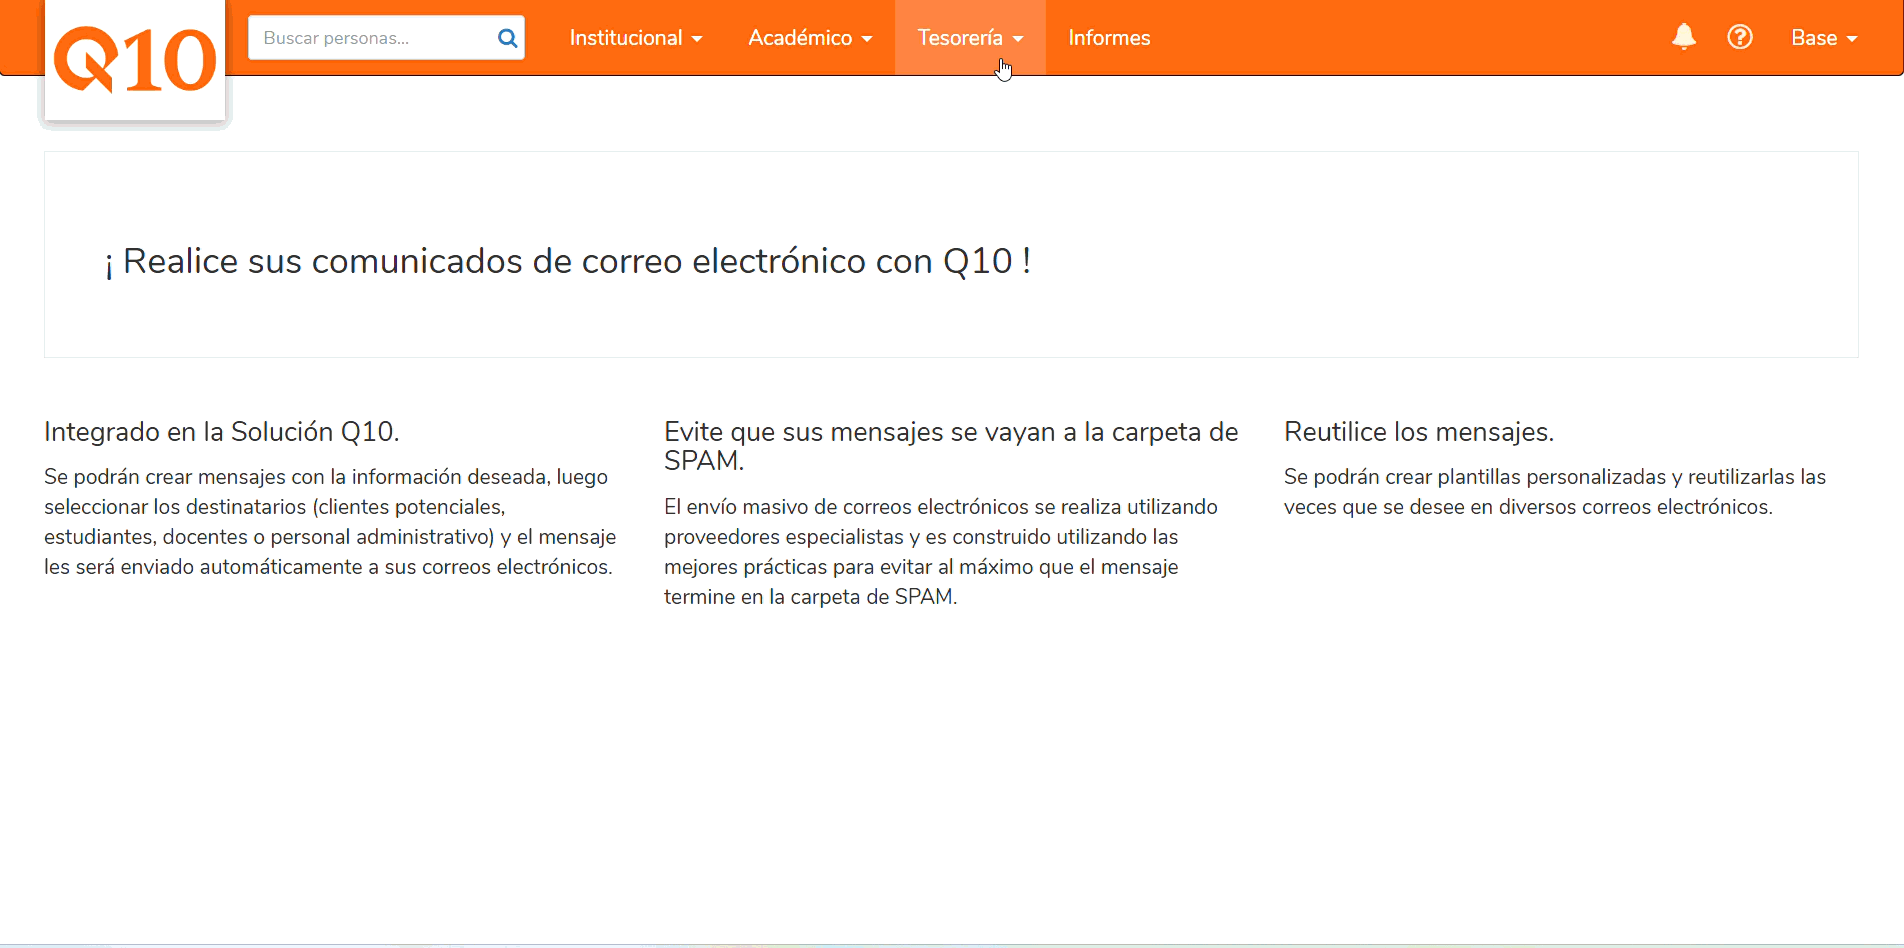Click the search magnifier icon

coord(507,38)
